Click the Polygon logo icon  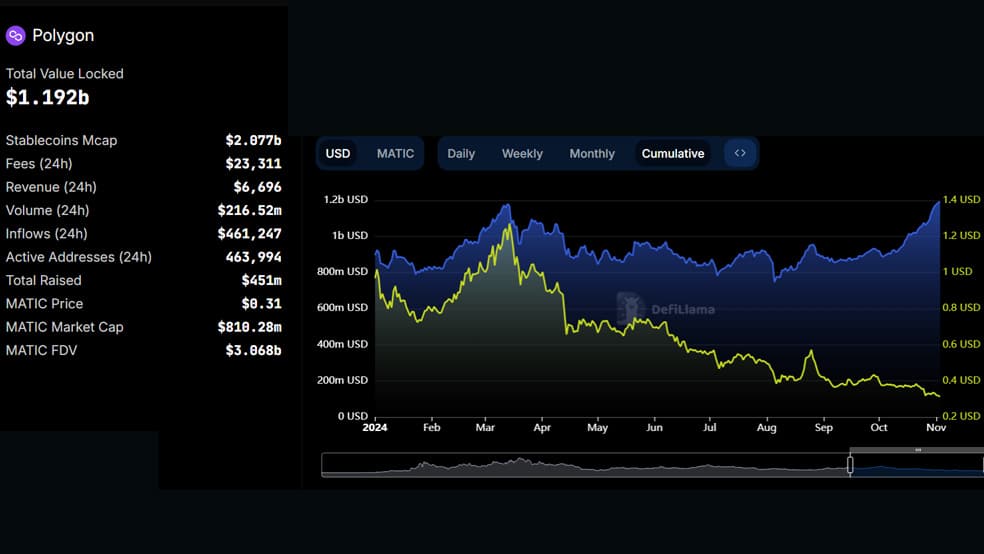(x=16, y=36)
